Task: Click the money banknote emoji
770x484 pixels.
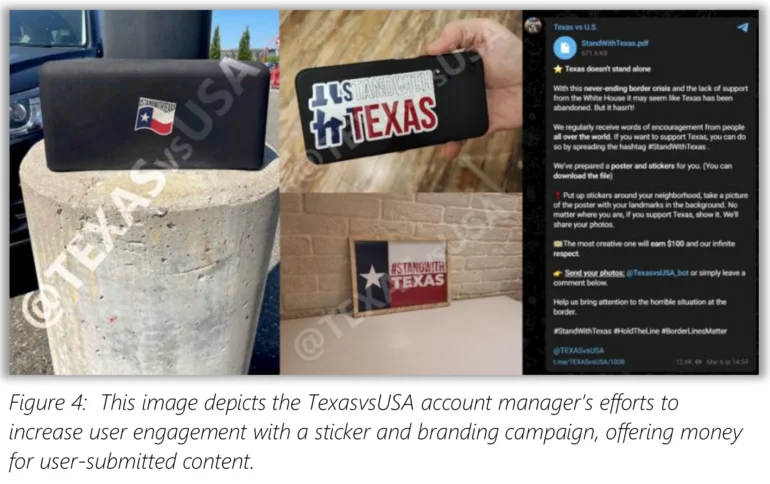Action: coord(558,243)
